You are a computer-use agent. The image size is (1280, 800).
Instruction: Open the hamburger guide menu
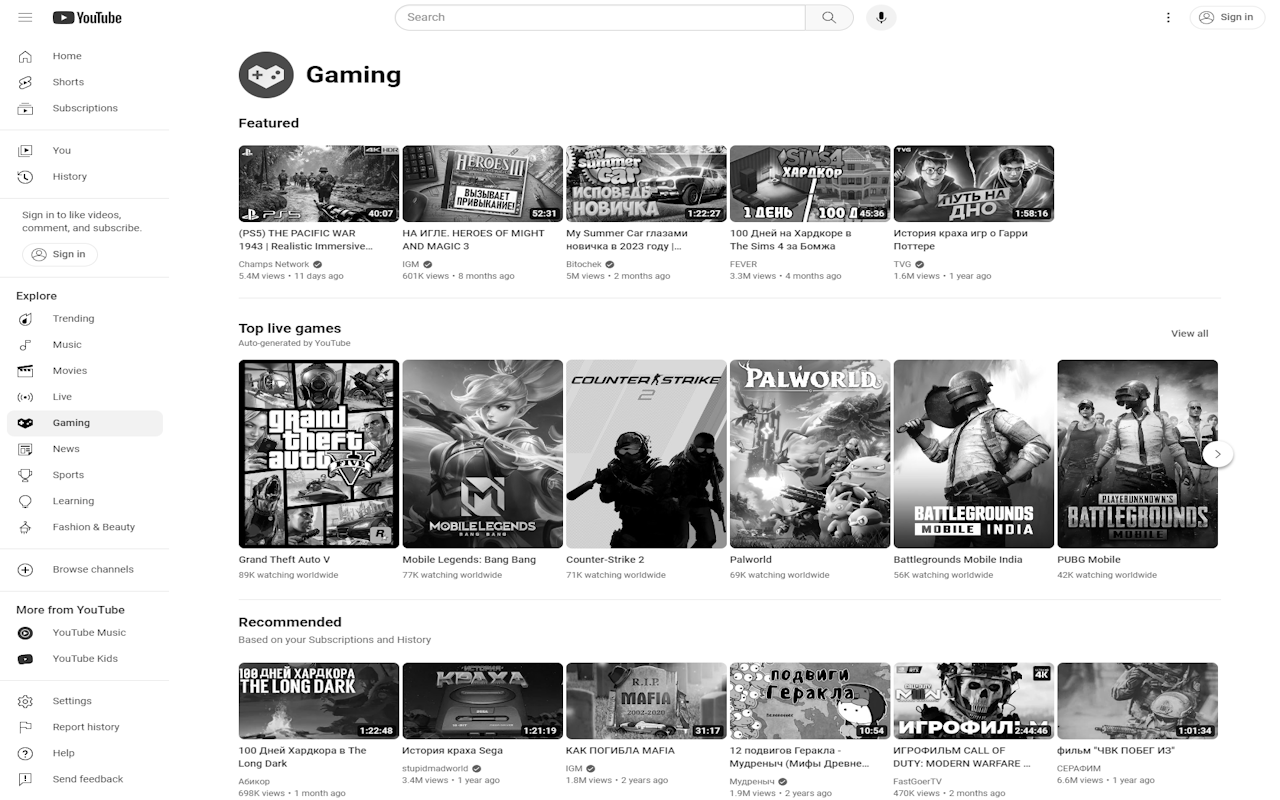[x=25, y=17]
